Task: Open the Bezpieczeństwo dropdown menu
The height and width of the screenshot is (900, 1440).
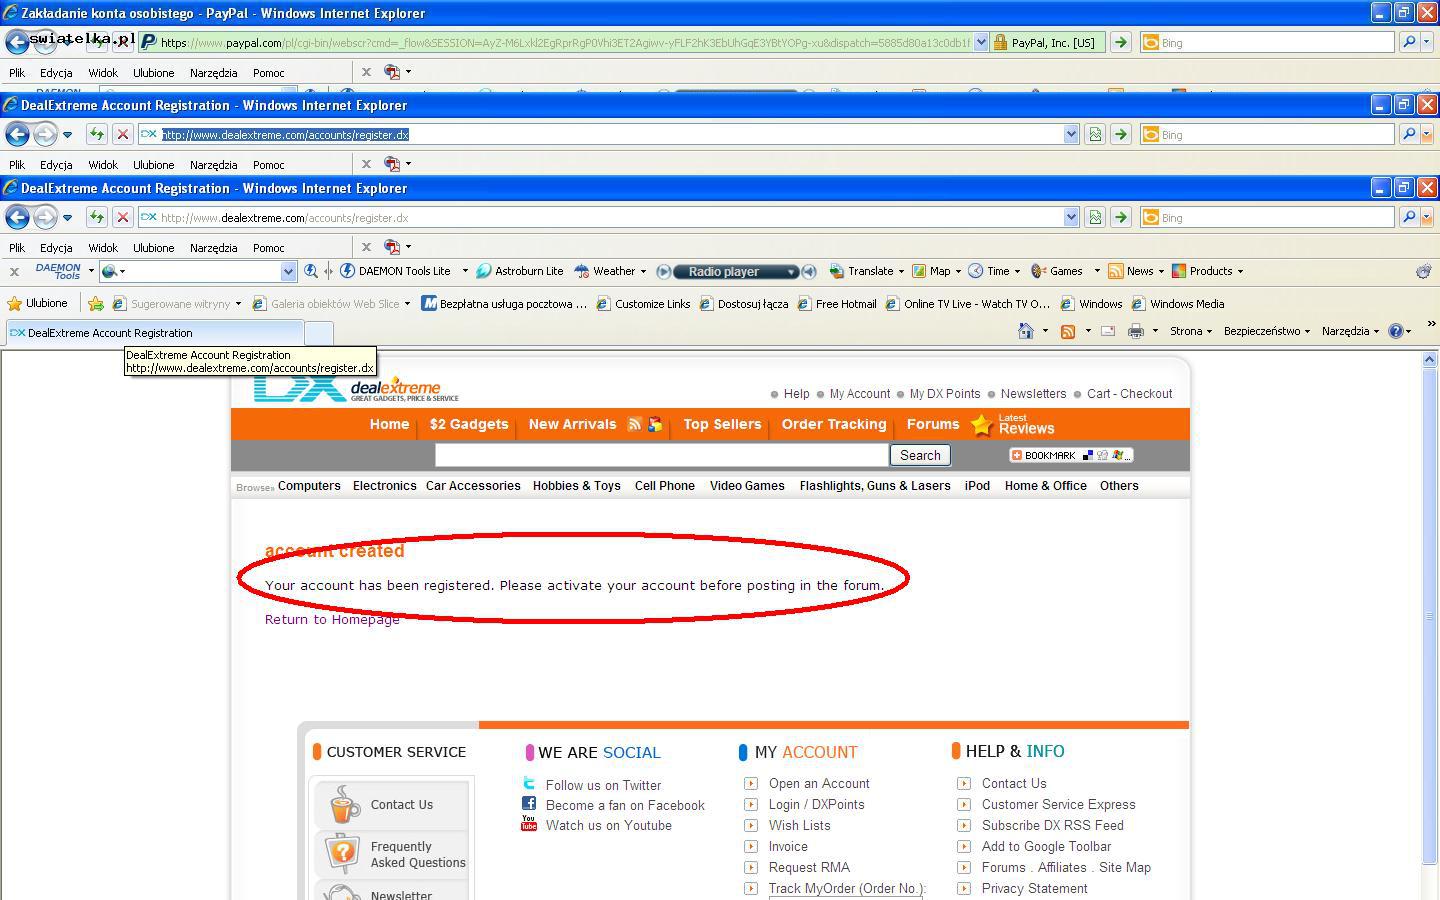Action: (x=1267, y=331)
